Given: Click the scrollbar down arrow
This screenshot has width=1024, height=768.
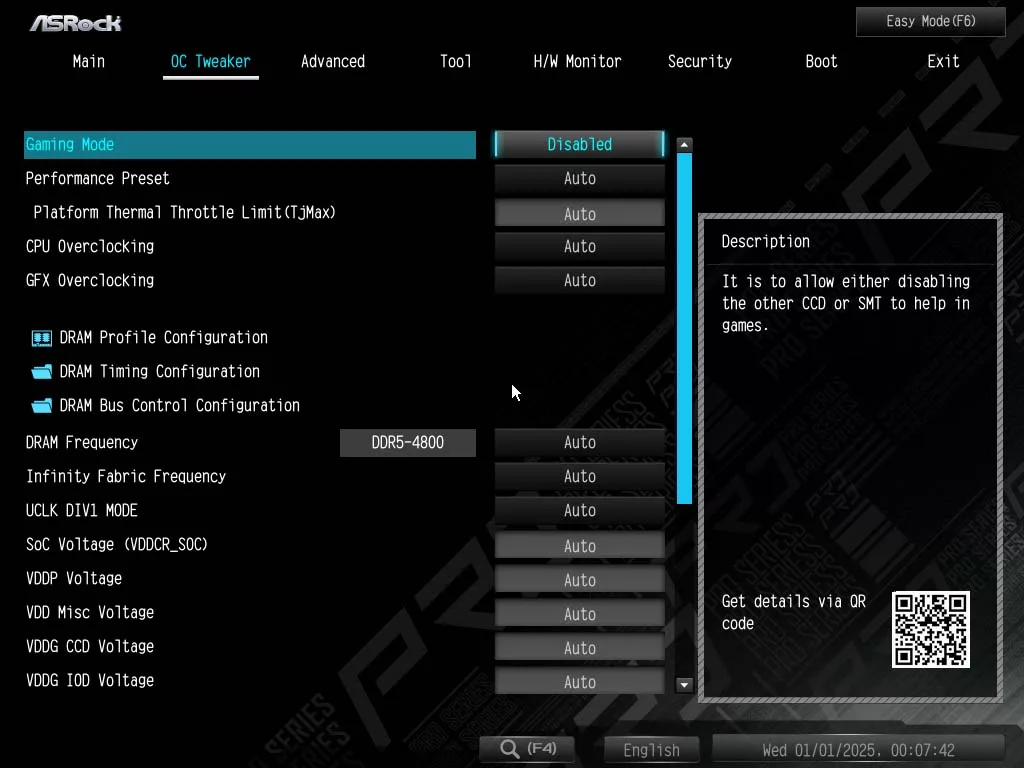Looking at the screenshot, I should pyautogui.click(x=684, y=685).
